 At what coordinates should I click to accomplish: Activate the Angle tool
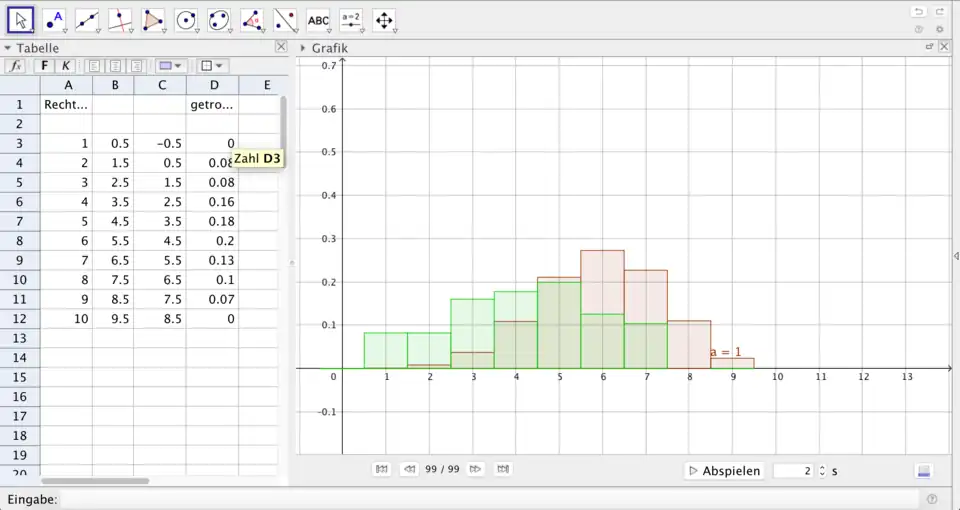[x=252, y=19]
